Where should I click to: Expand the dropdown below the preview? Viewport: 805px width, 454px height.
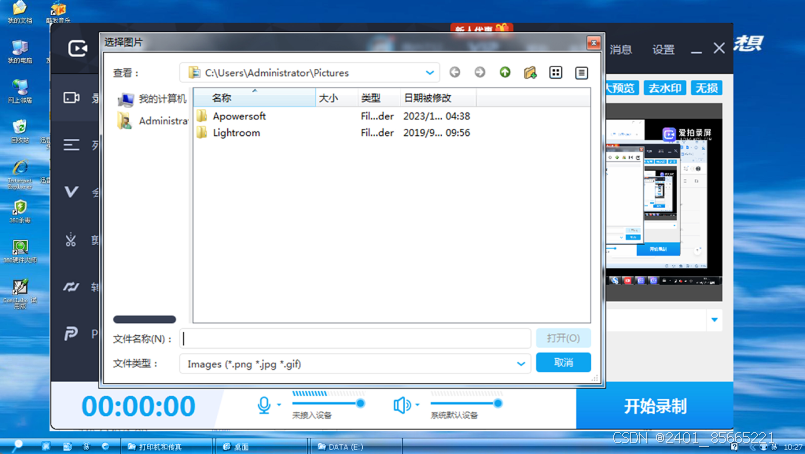click(x=714, y=319)
